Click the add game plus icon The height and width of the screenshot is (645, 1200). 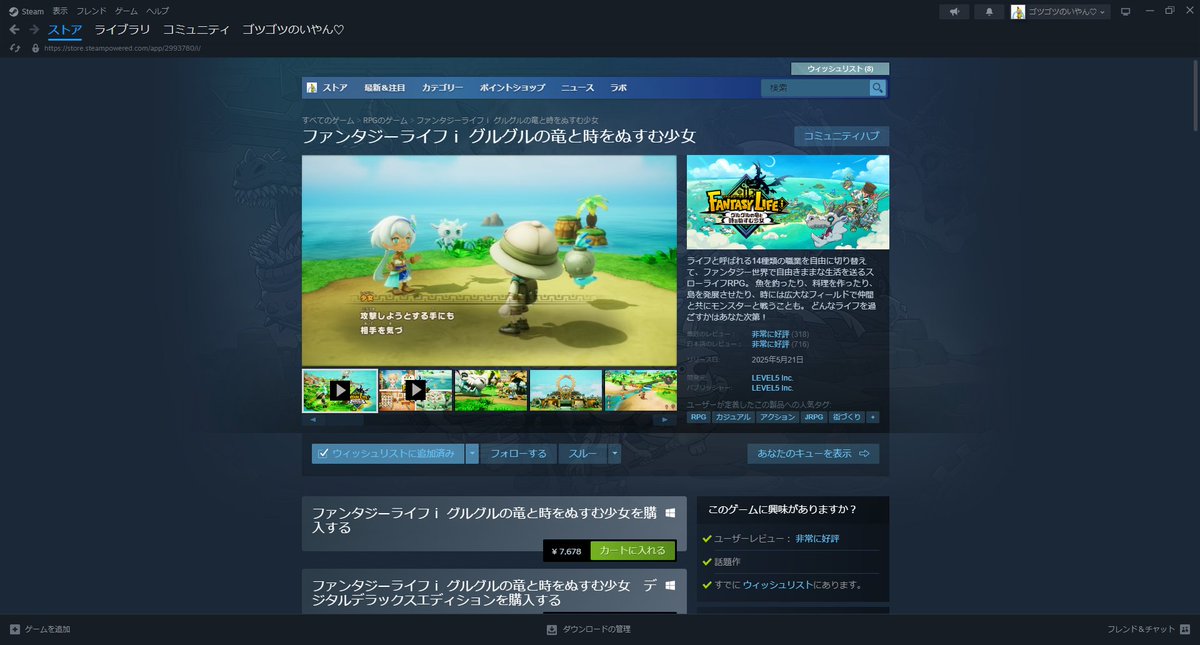pyautogui.click(x=14, y=629)
